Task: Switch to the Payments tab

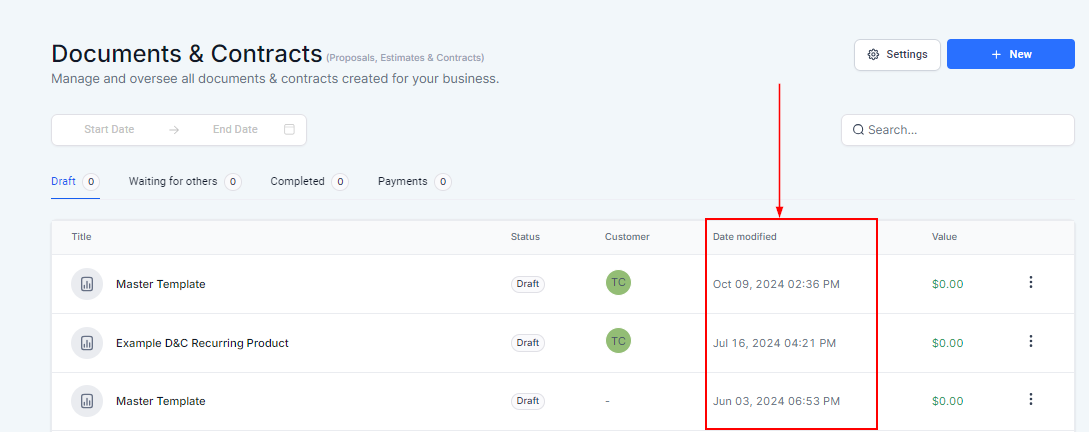Action: point(415,182)
